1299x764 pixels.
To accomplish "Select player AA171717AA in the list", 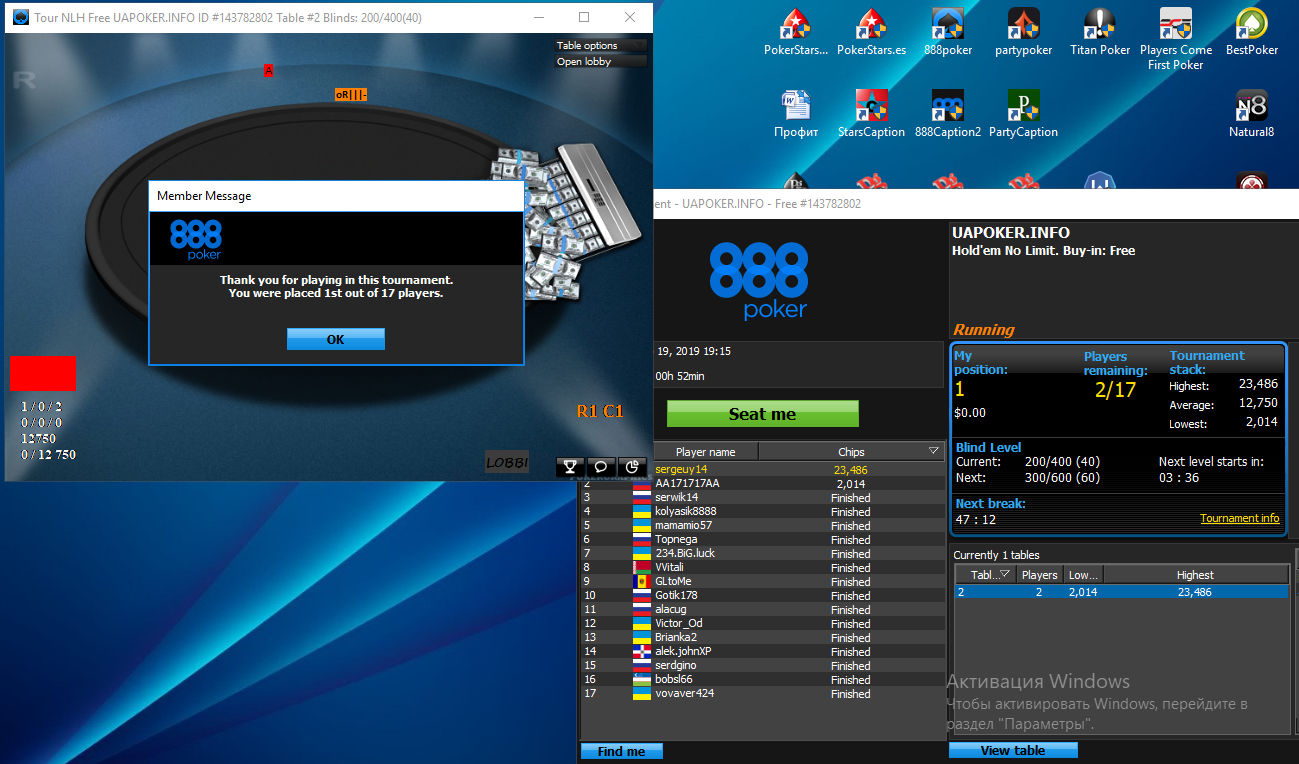I will click(762, 483).
